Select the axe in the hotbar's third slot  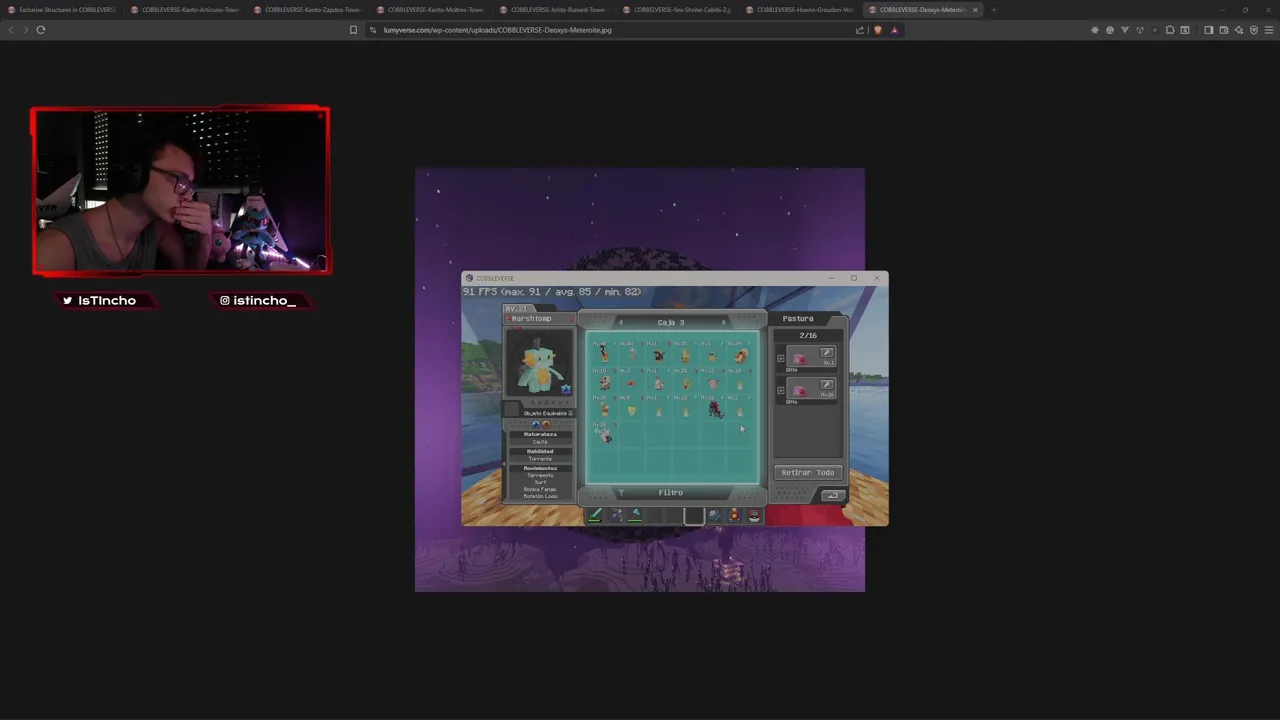point(635,515)
